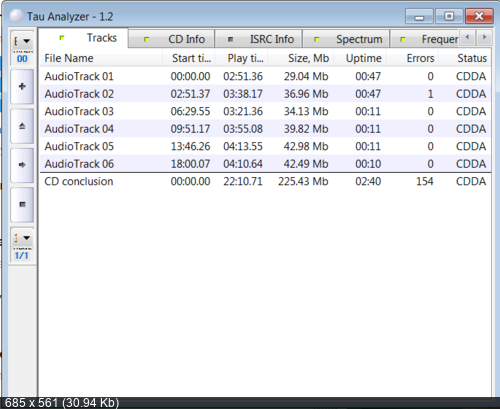This screenshot has height=409, width=500.
Task: Select the CD conclusion row
Action: (x=265, y=182)
